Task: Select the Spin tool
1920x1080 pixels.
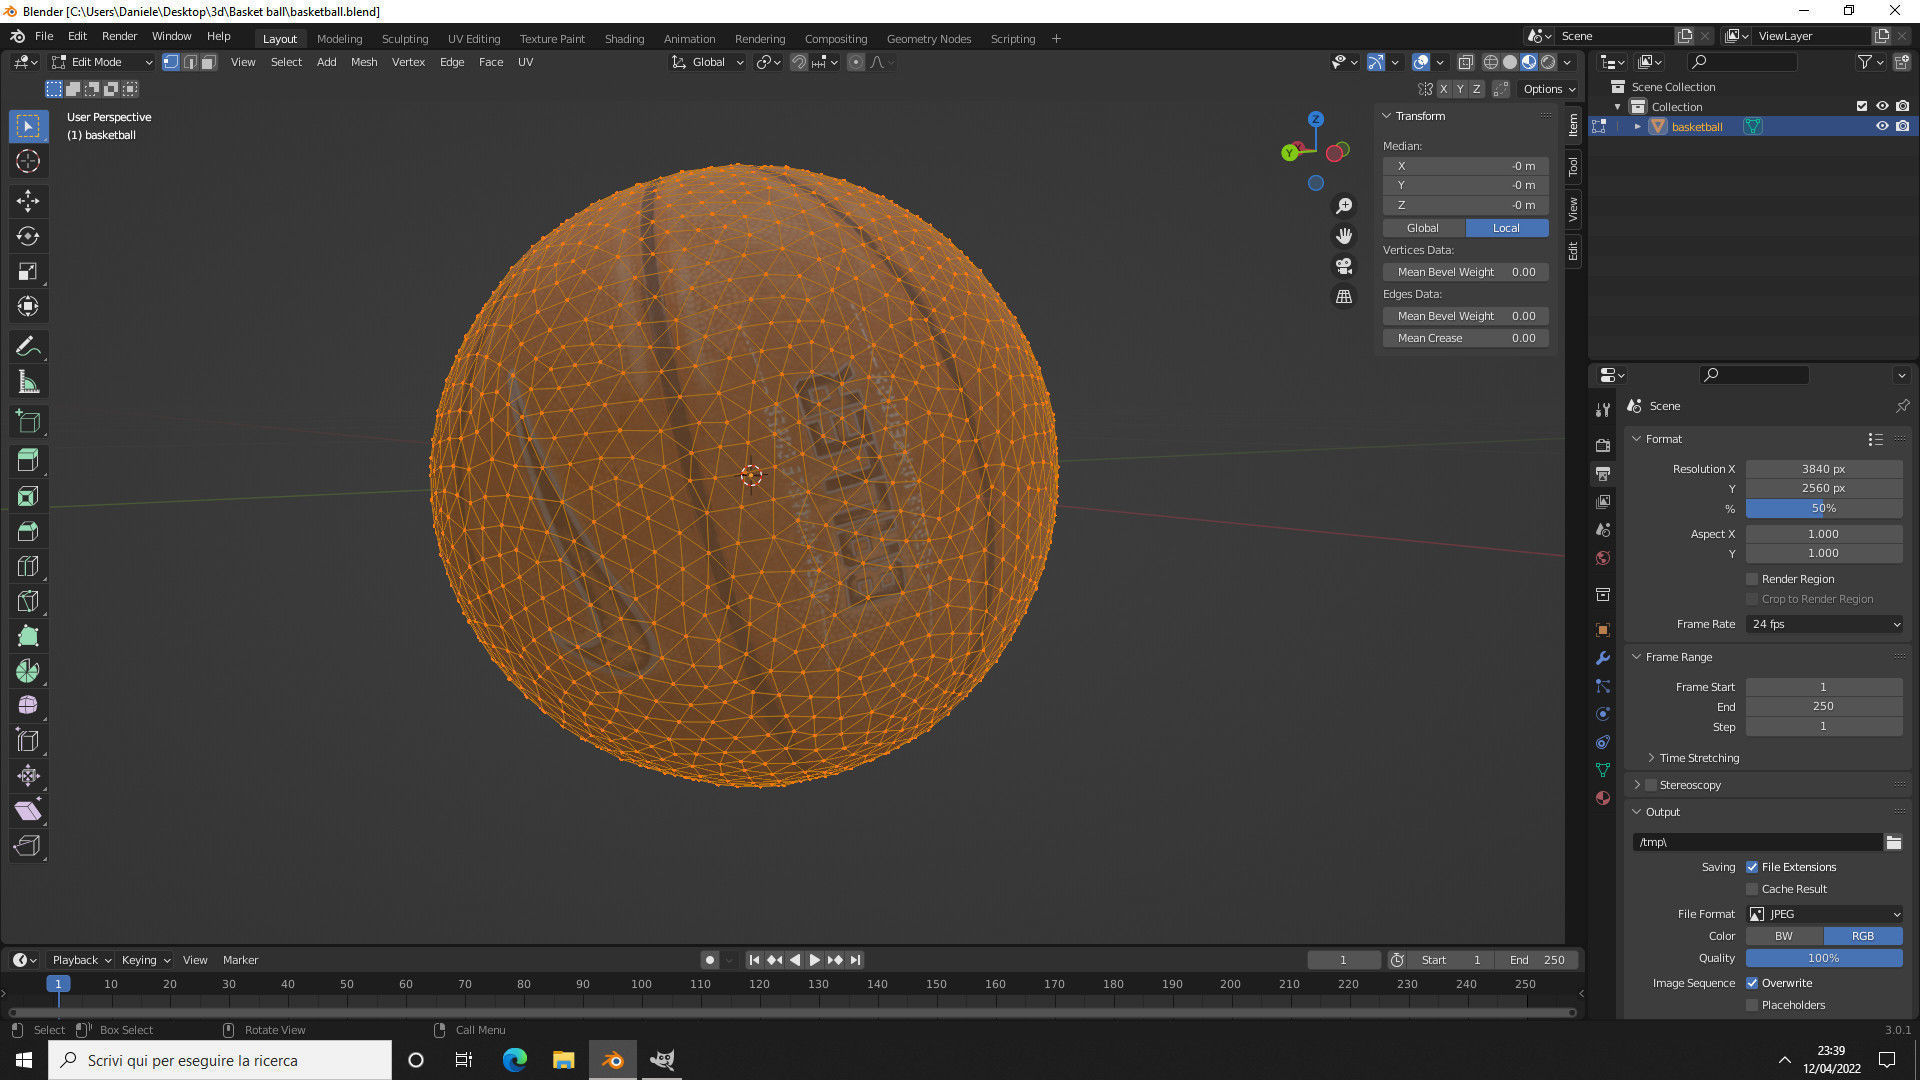Action: pos(28,671)
